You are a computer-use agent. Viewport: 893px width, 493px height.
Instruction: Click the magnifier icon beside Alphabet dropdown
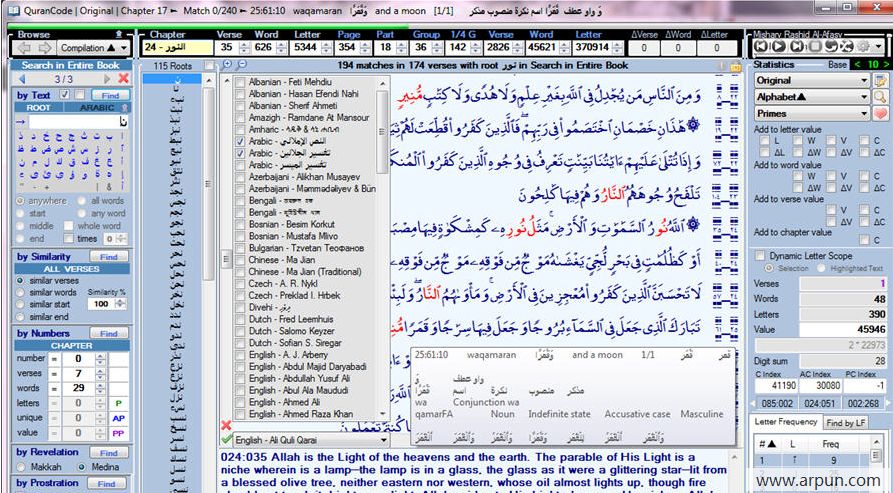(879, 97)
